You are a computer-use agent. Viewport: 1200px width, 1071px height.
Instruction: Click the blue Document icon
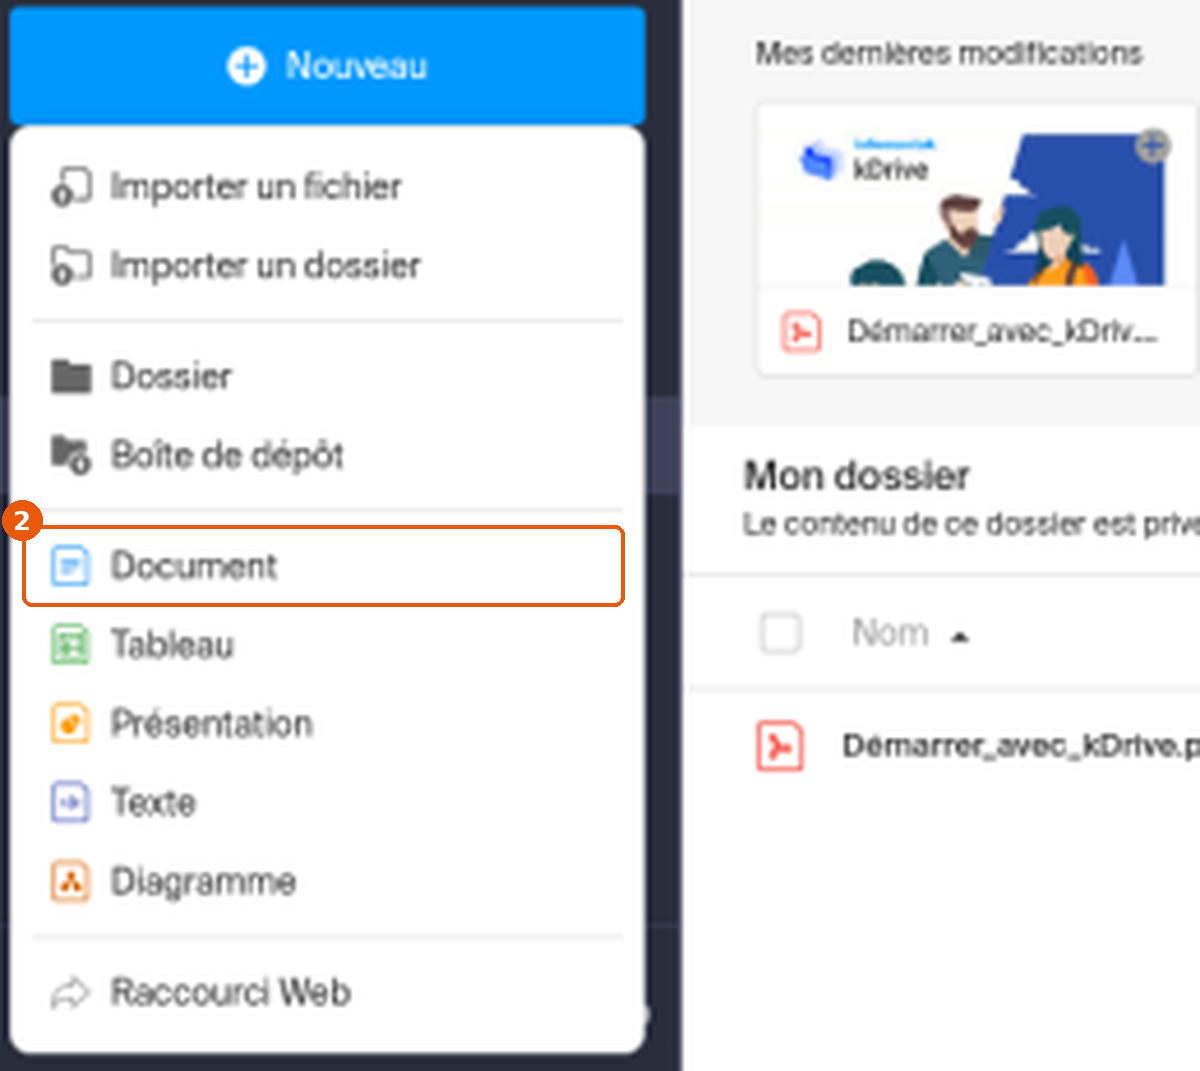click(x=70, y=566)
